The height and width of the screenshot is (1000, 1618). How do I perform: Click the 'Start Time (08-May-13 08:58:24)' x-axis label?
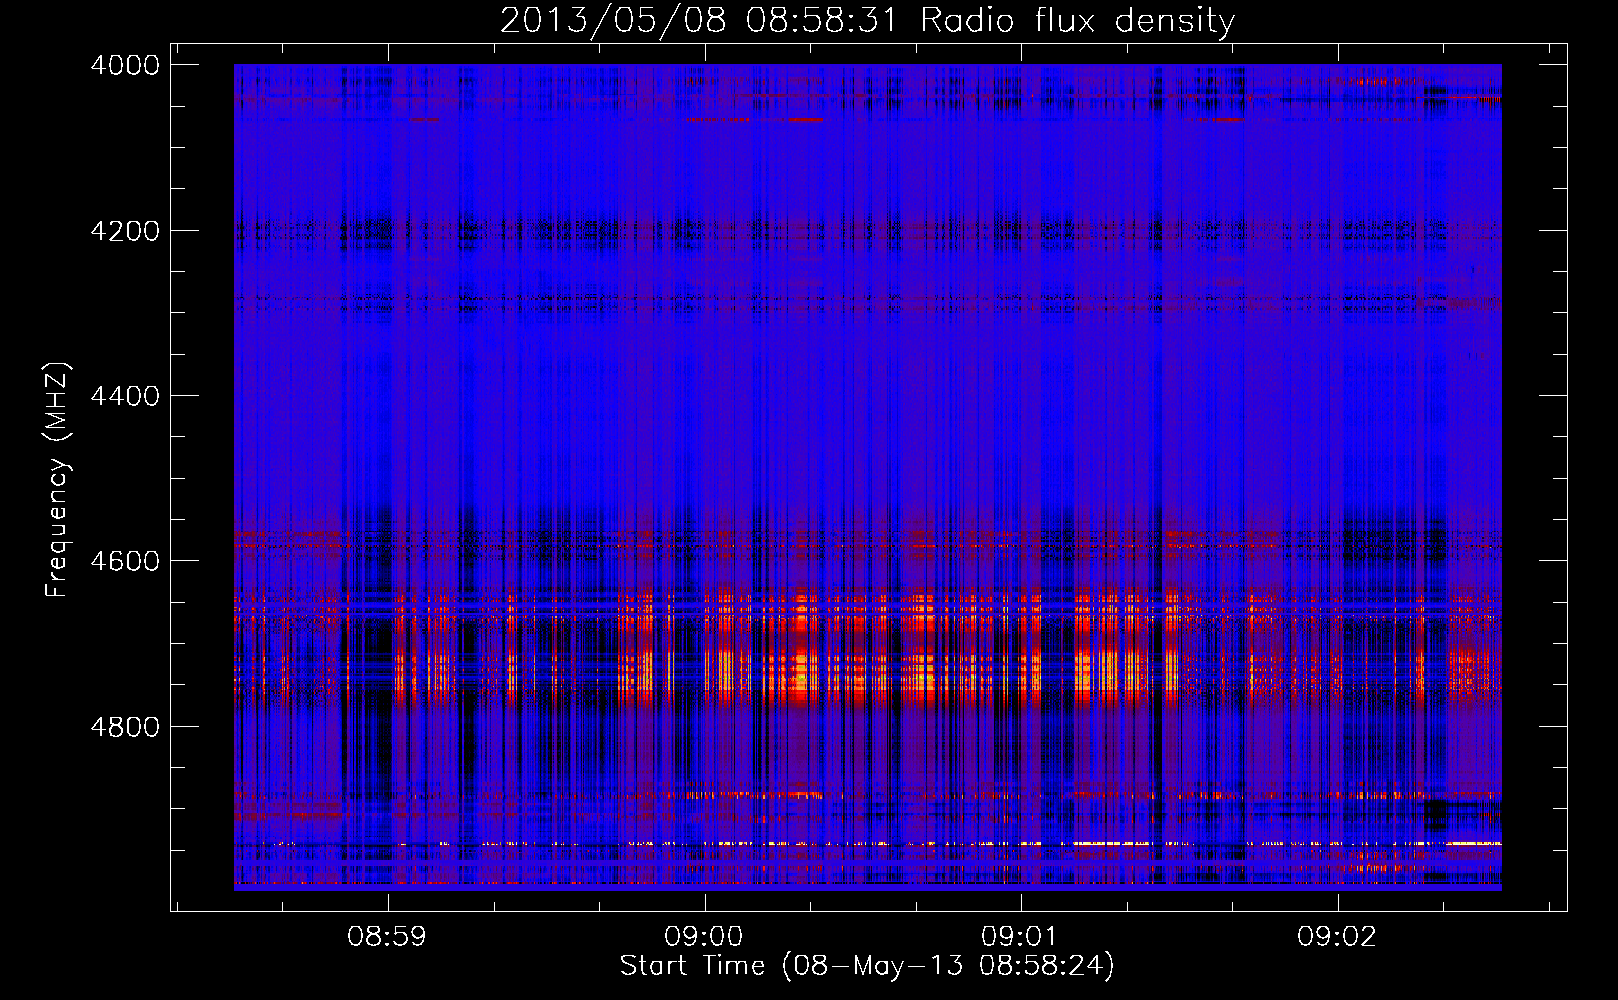coord(867,966)
